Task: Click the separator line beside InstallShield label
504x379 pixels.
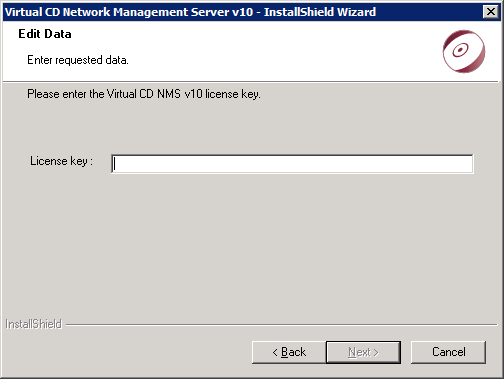Action: (281, 324)
